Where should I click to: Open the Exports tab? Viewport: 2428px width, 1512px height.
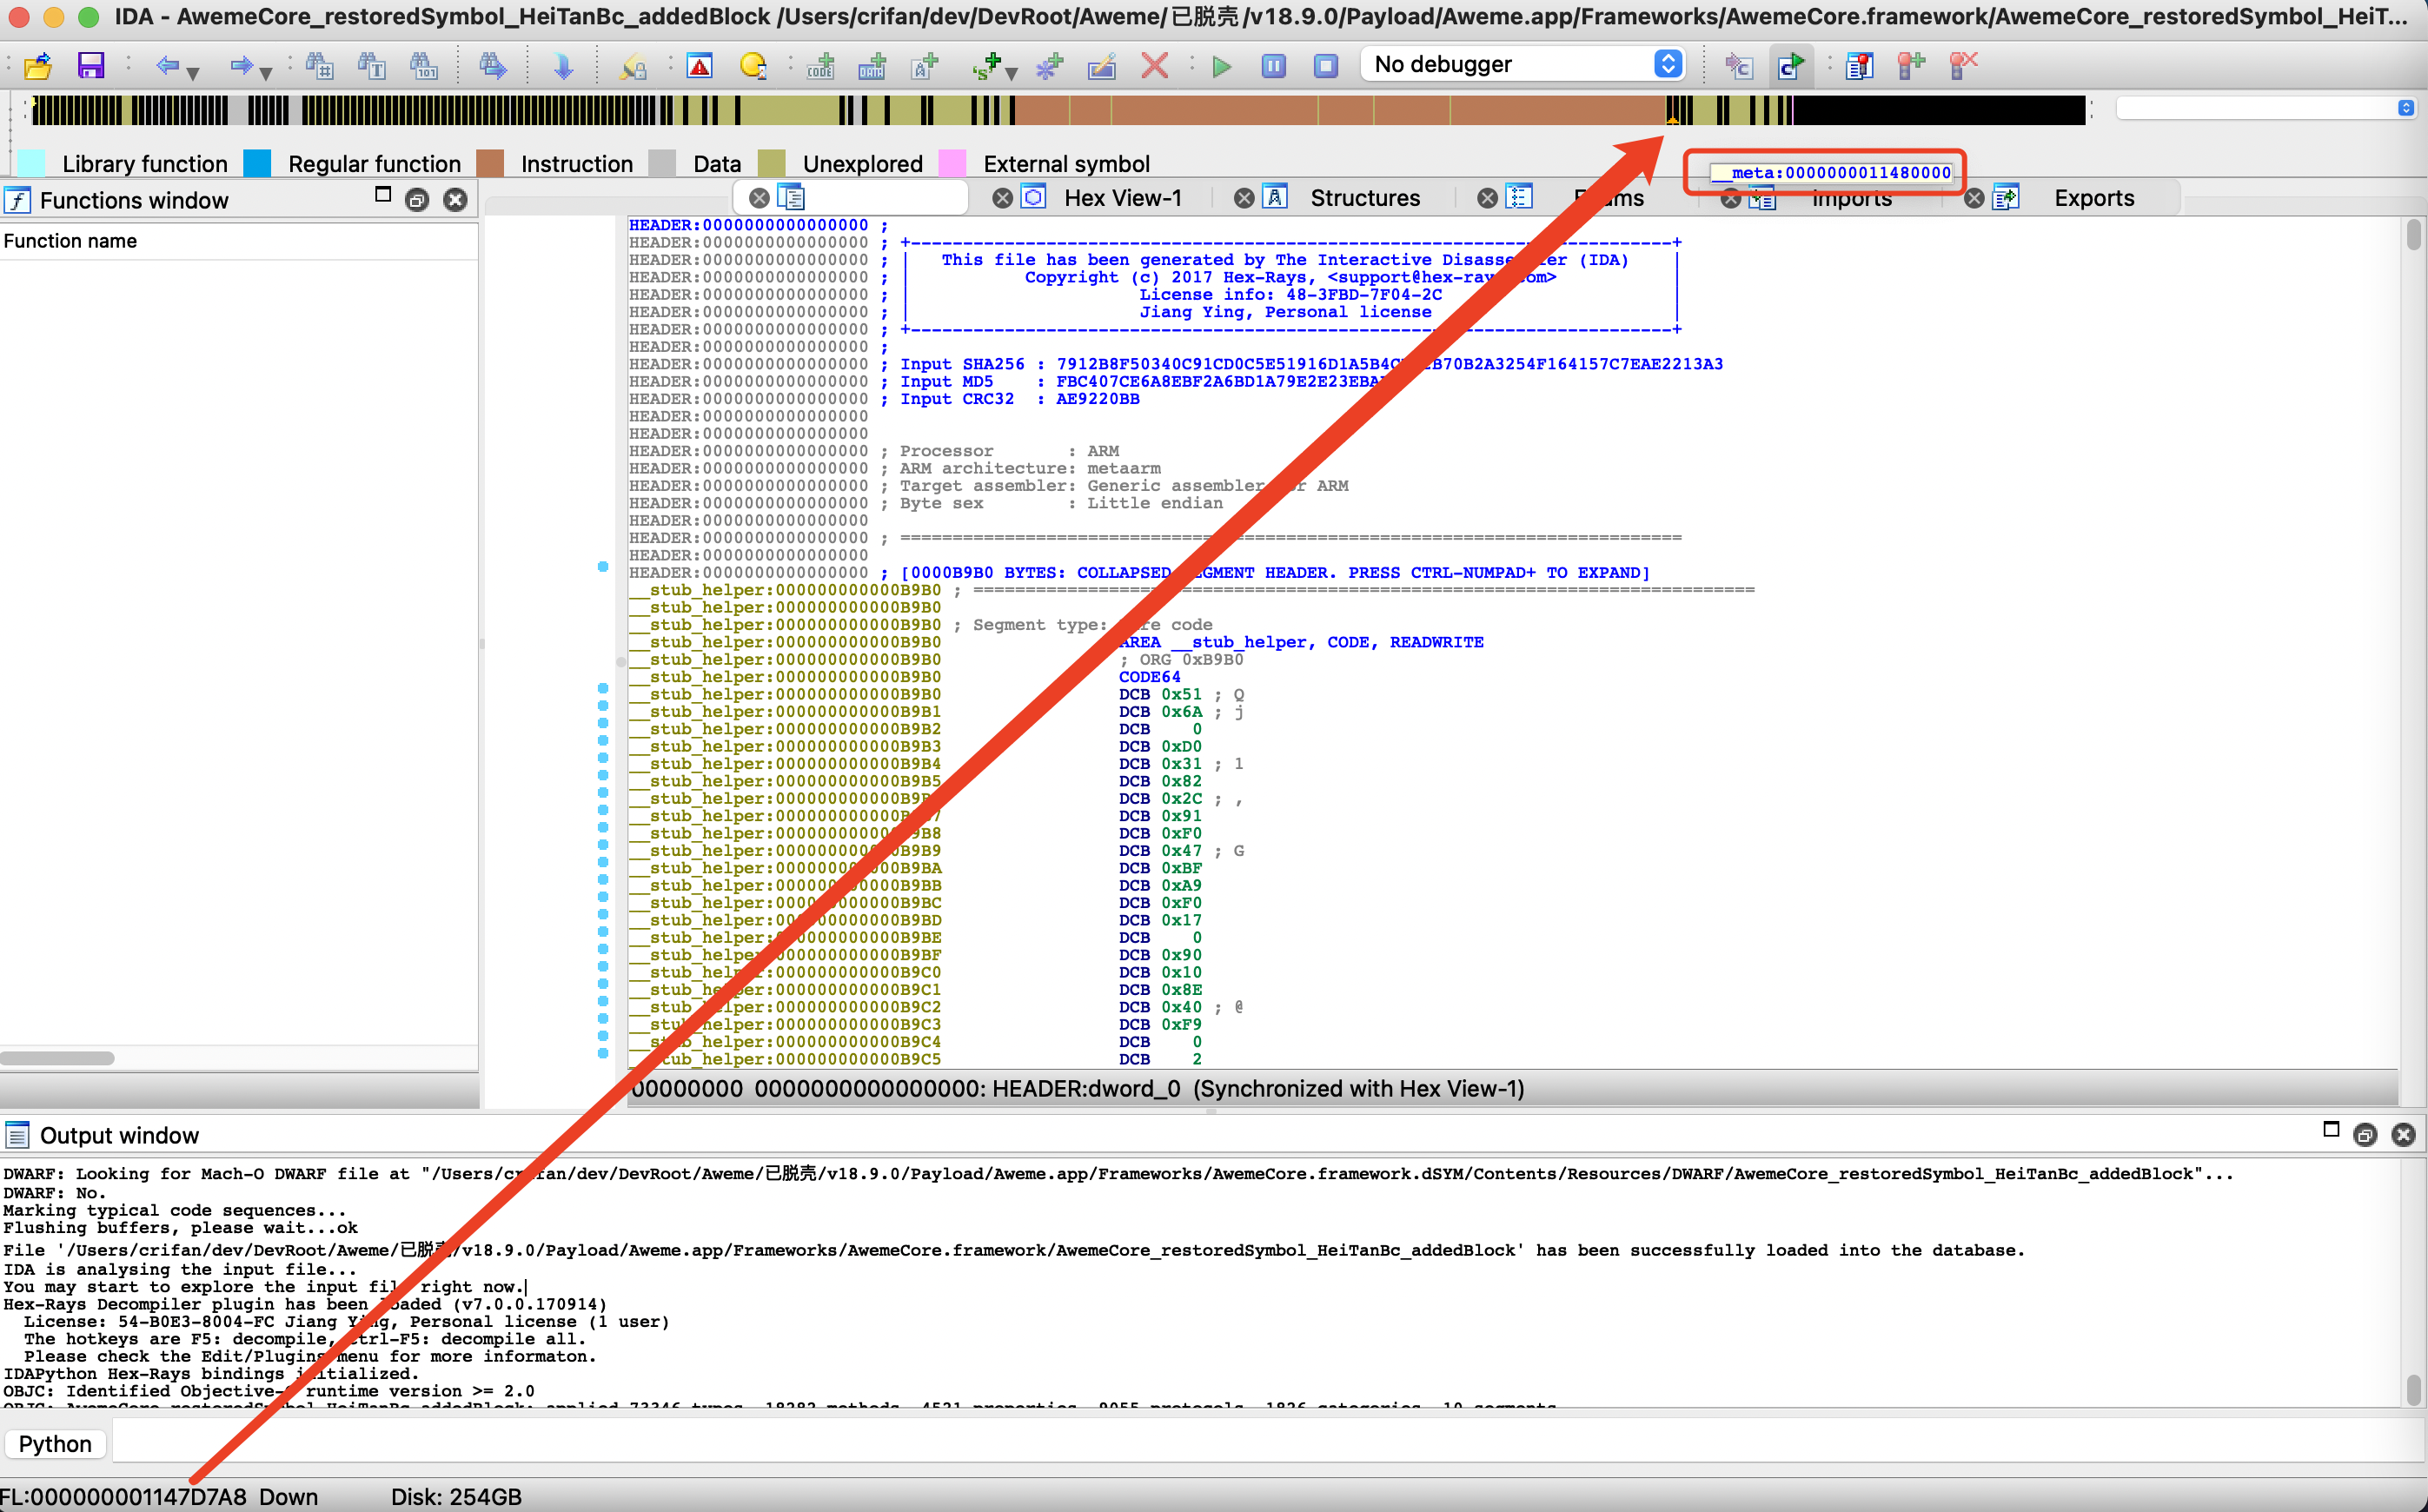coord(2093,198)
